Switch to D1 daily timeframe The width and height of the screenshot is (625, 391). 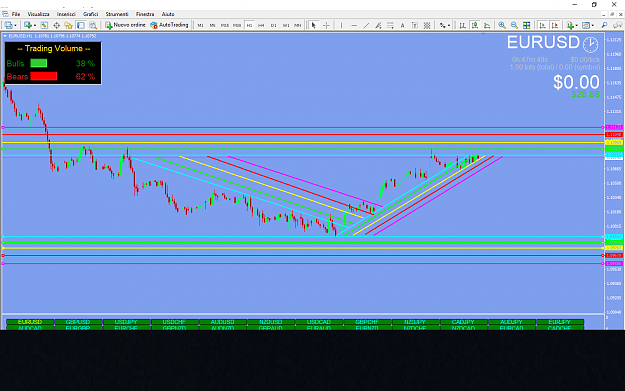pos(273,25)
